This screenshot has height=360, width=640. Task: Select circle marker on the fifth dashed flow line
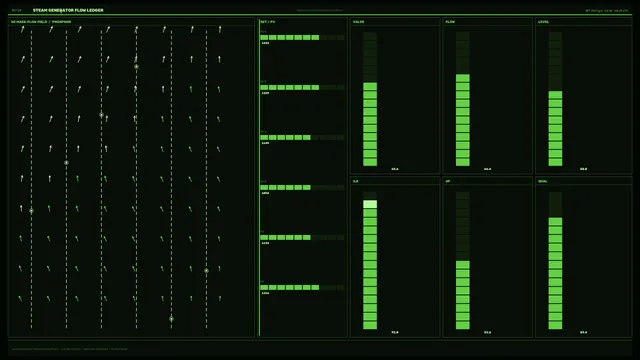coord(171,319)
